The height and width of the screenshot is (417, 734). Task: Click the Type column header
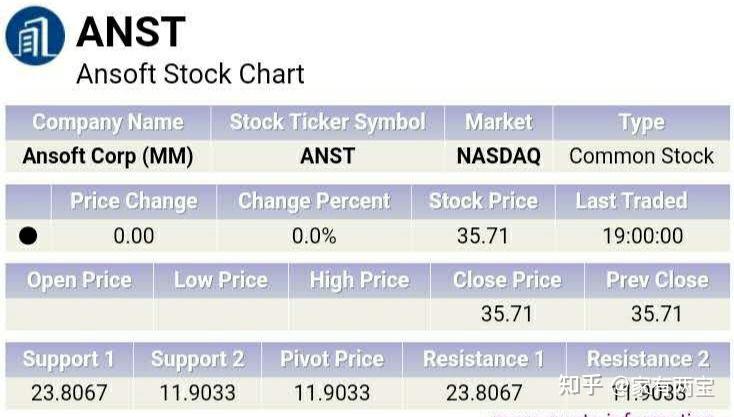point(641,123)
